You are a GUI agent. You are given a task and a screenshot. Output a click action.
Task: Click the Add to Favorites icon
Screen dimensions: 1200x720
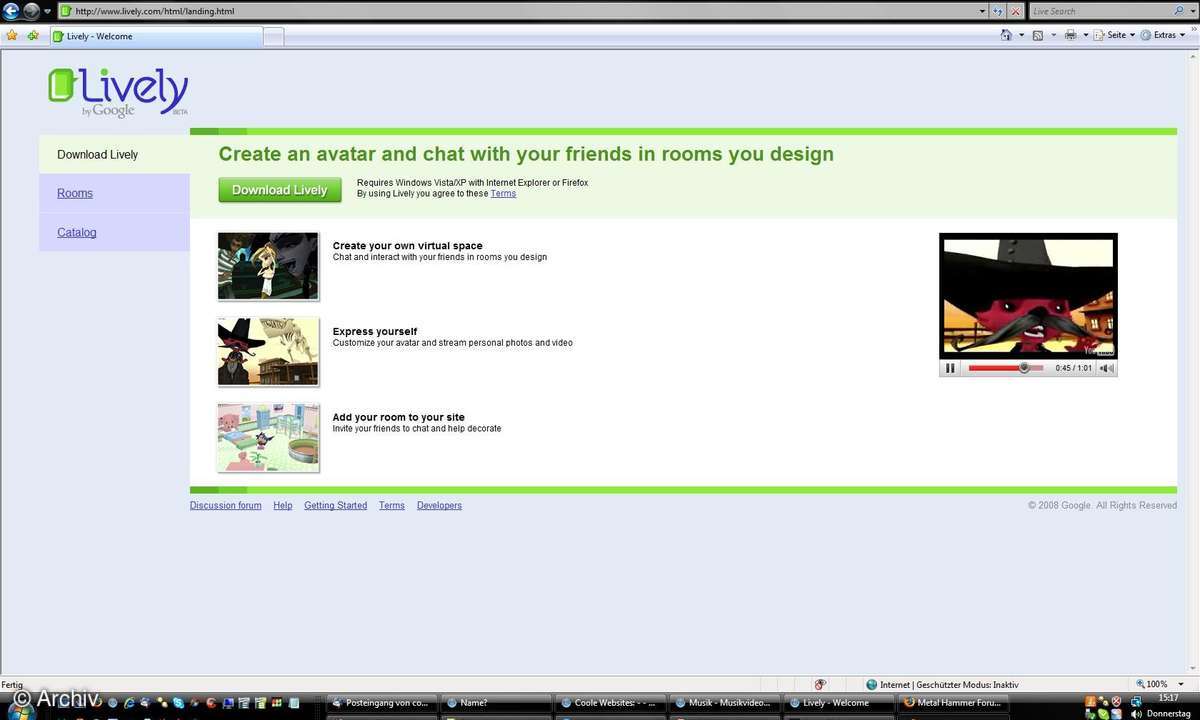[x=33, y=35]
